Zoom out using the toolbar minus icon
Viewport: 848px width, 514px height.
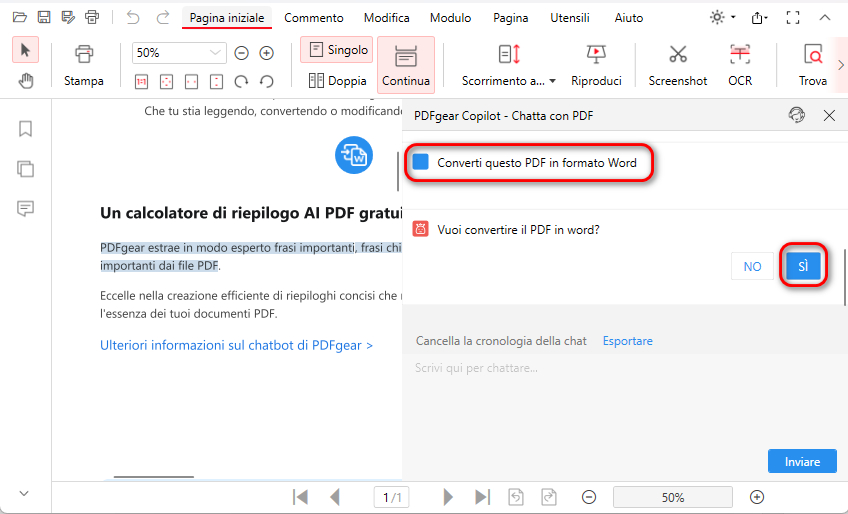pos(241,53)
